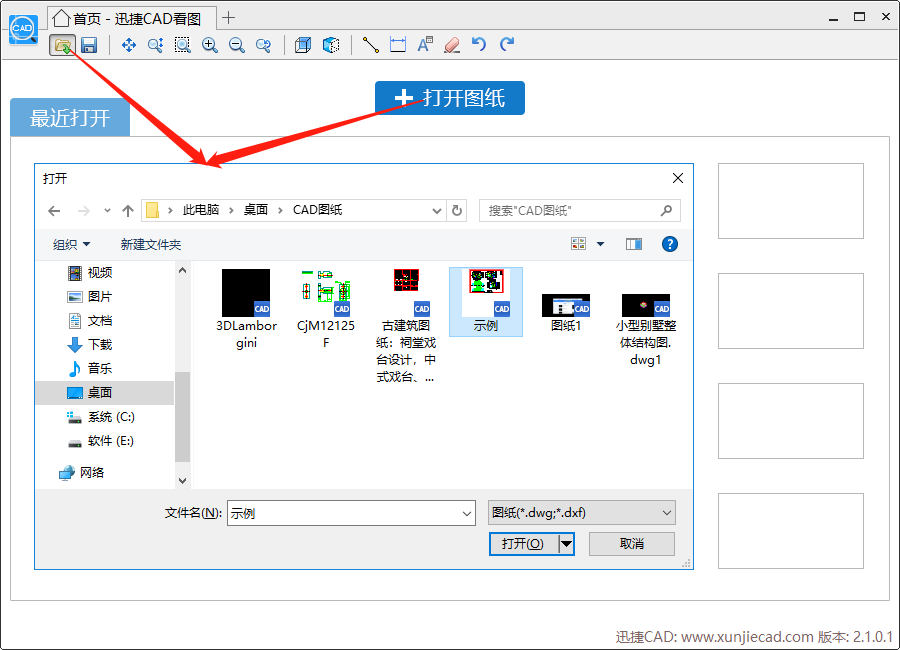Open the file type filter dropdown
Viewport: 900px width, 650px height.
pos(581,513)
